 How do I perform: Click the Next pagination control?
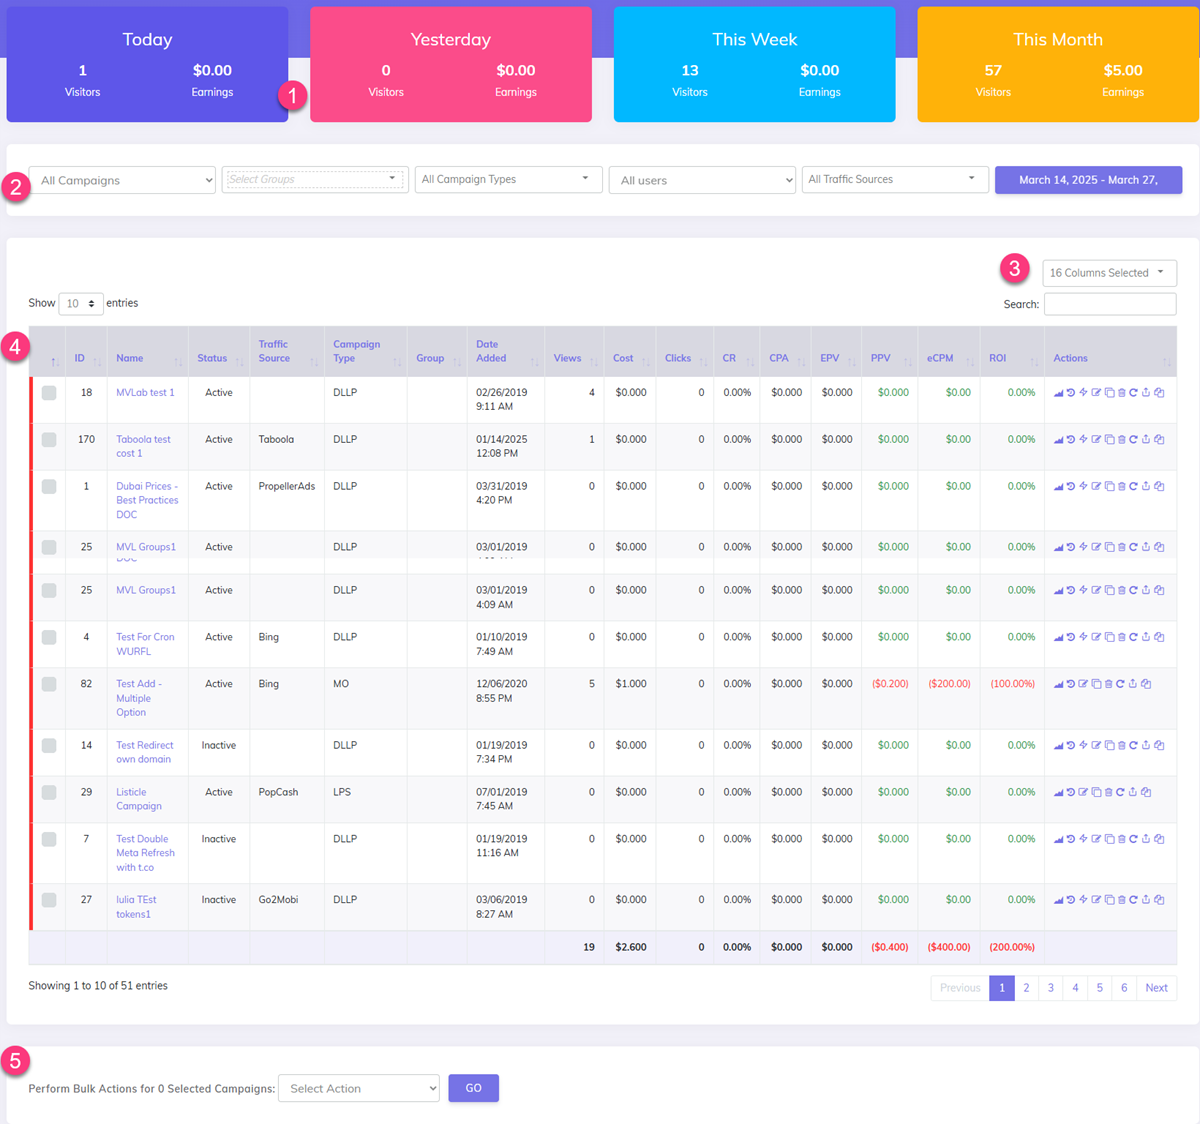(x=1156, y=988)
